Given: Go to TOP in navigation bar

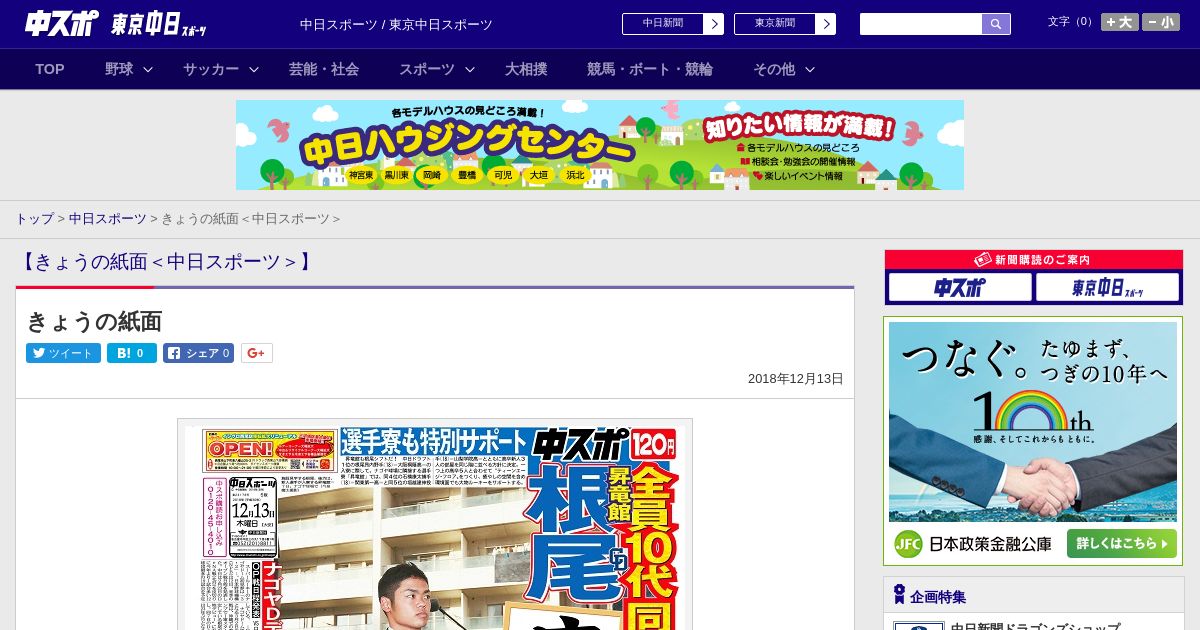Looking at the screenshot, I should pos(50,69).
